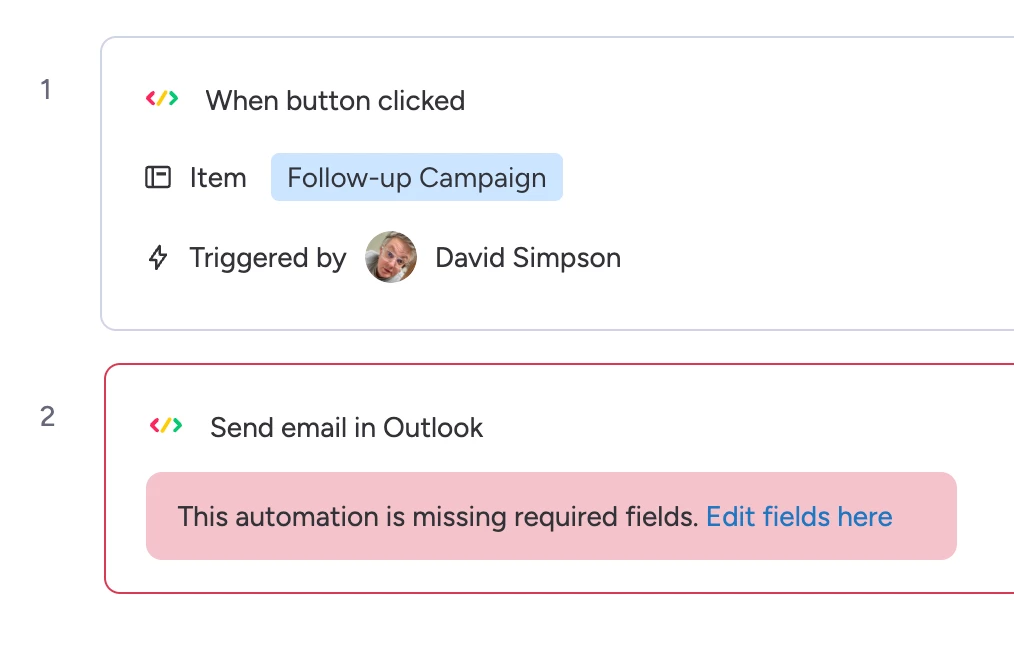Click the word Outlook in step two's title
The width and height of the screenshot is (1014, 646).
point(433,428)
